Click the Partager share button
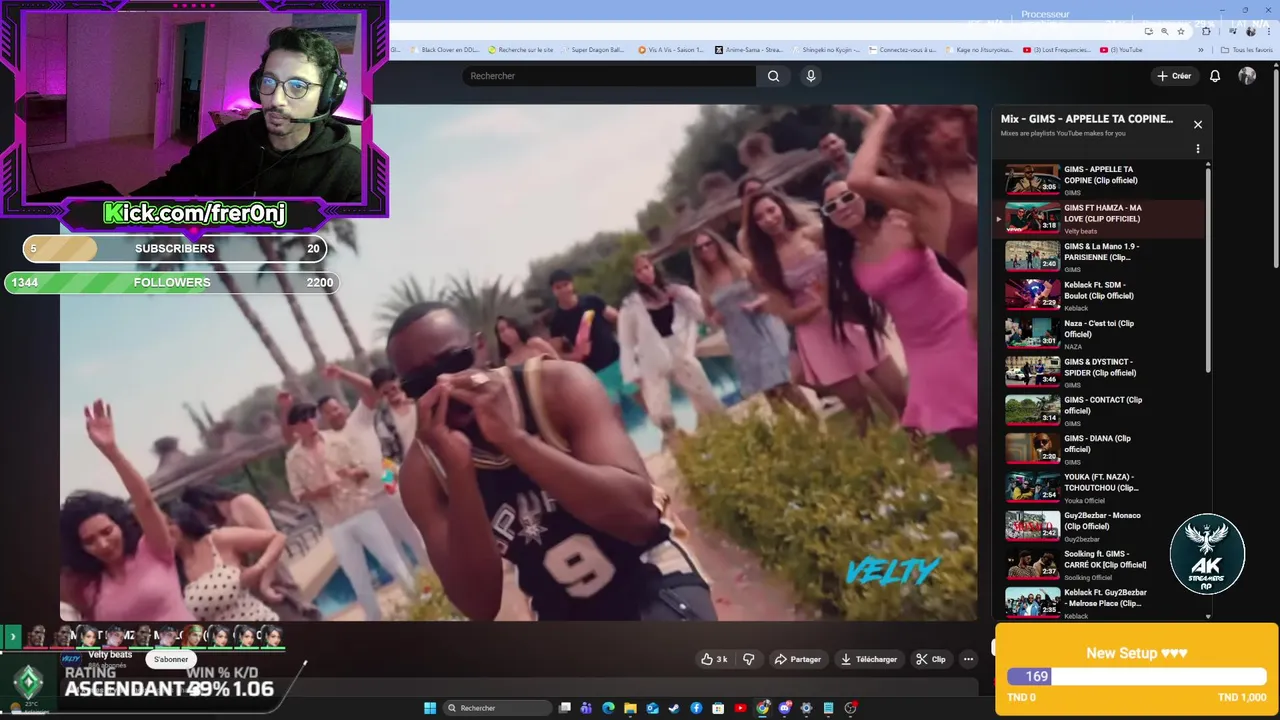Screen dimensions: 1280x720 tap(798, 659)
